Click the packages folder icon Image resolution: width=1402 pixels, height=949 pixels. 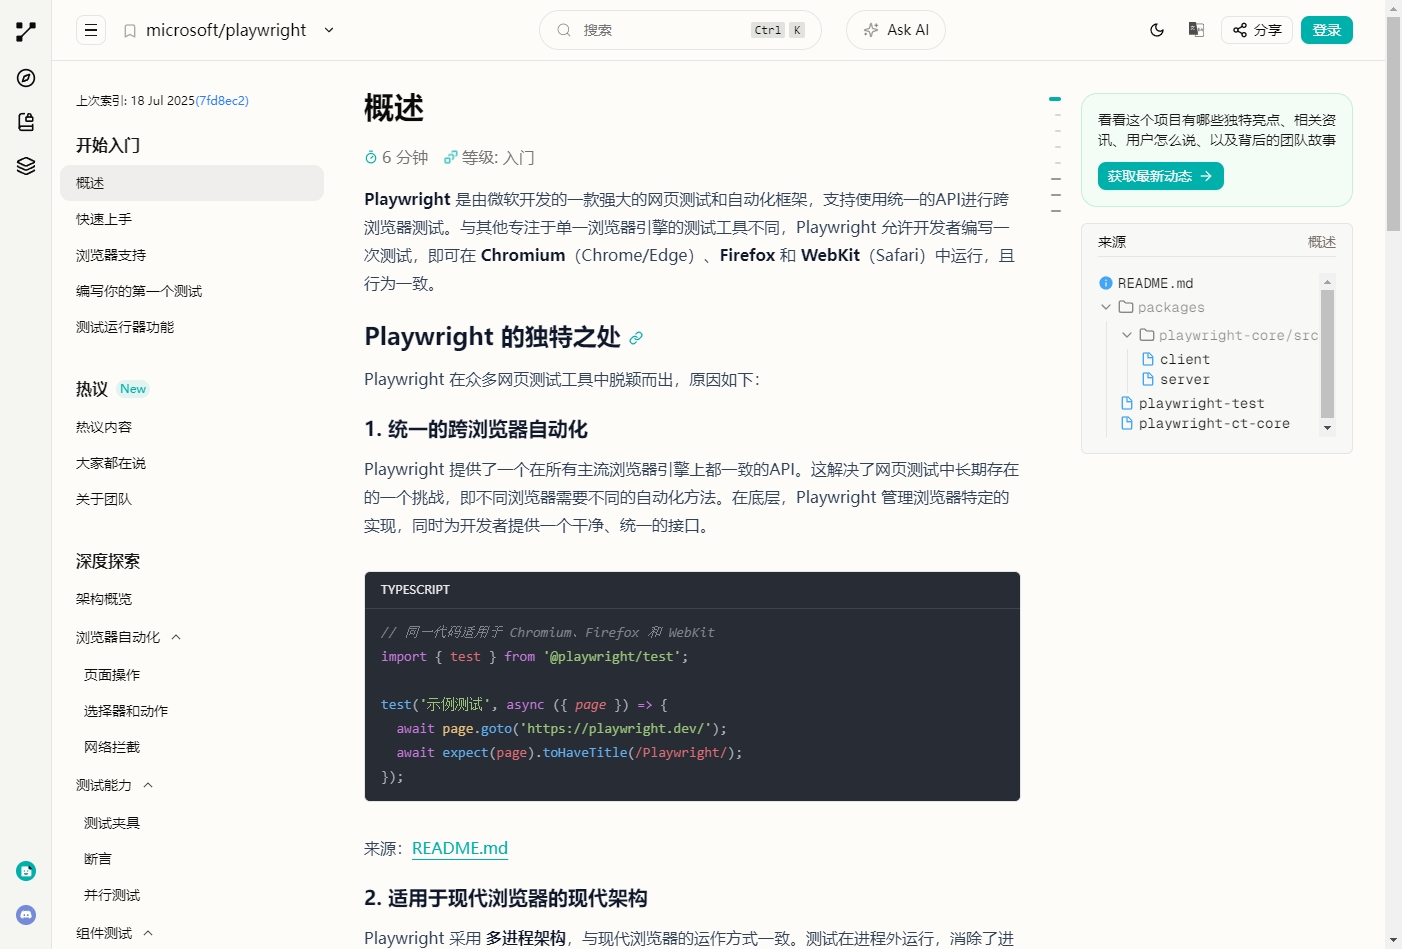coord(1126,307)
